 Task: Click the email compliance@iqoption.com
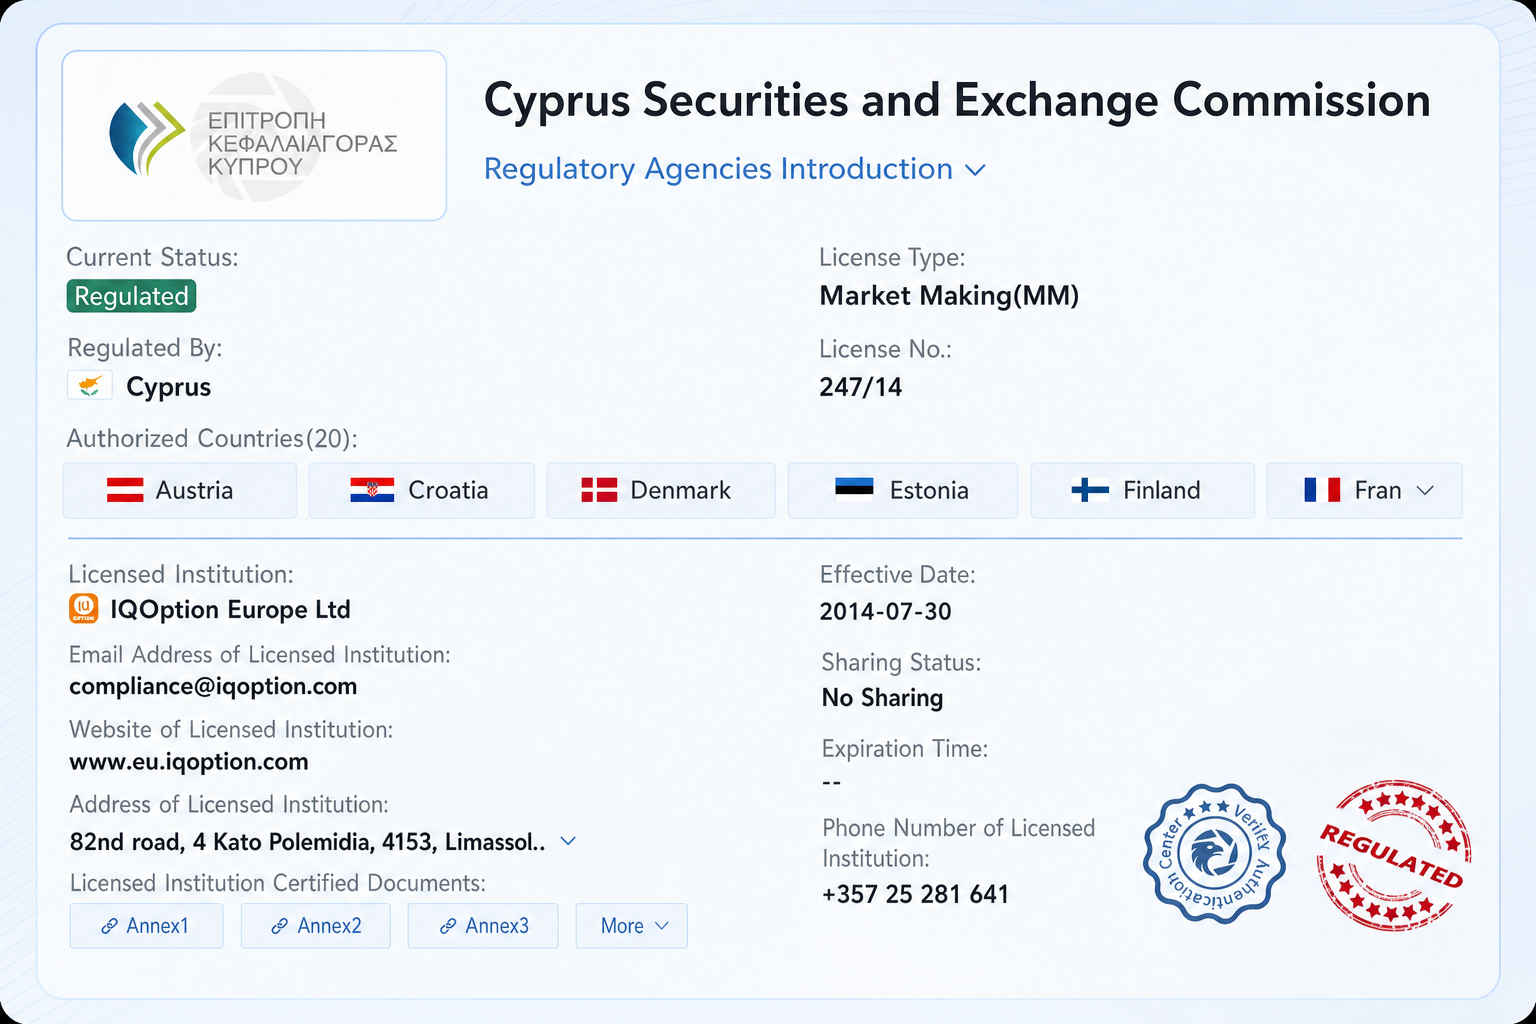point(213,686)
